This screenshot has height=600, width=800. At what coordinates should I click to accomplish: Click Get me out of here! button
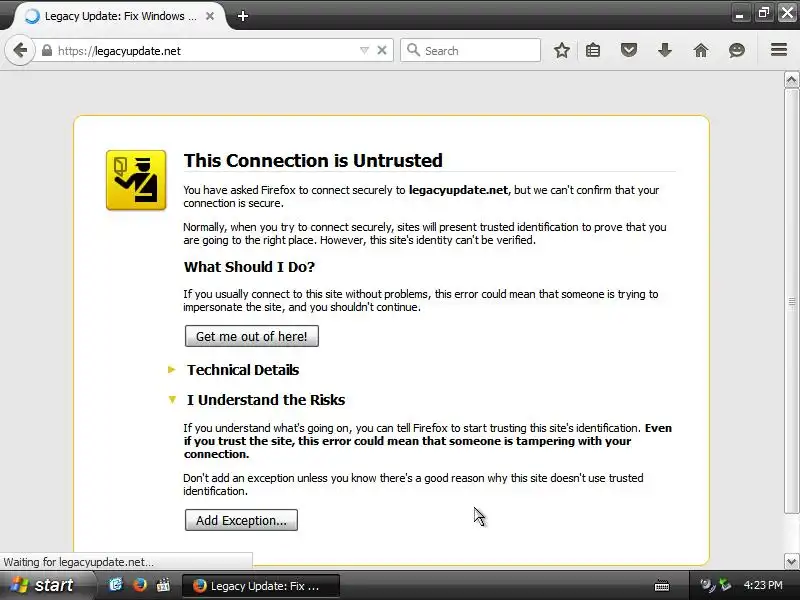252,336
